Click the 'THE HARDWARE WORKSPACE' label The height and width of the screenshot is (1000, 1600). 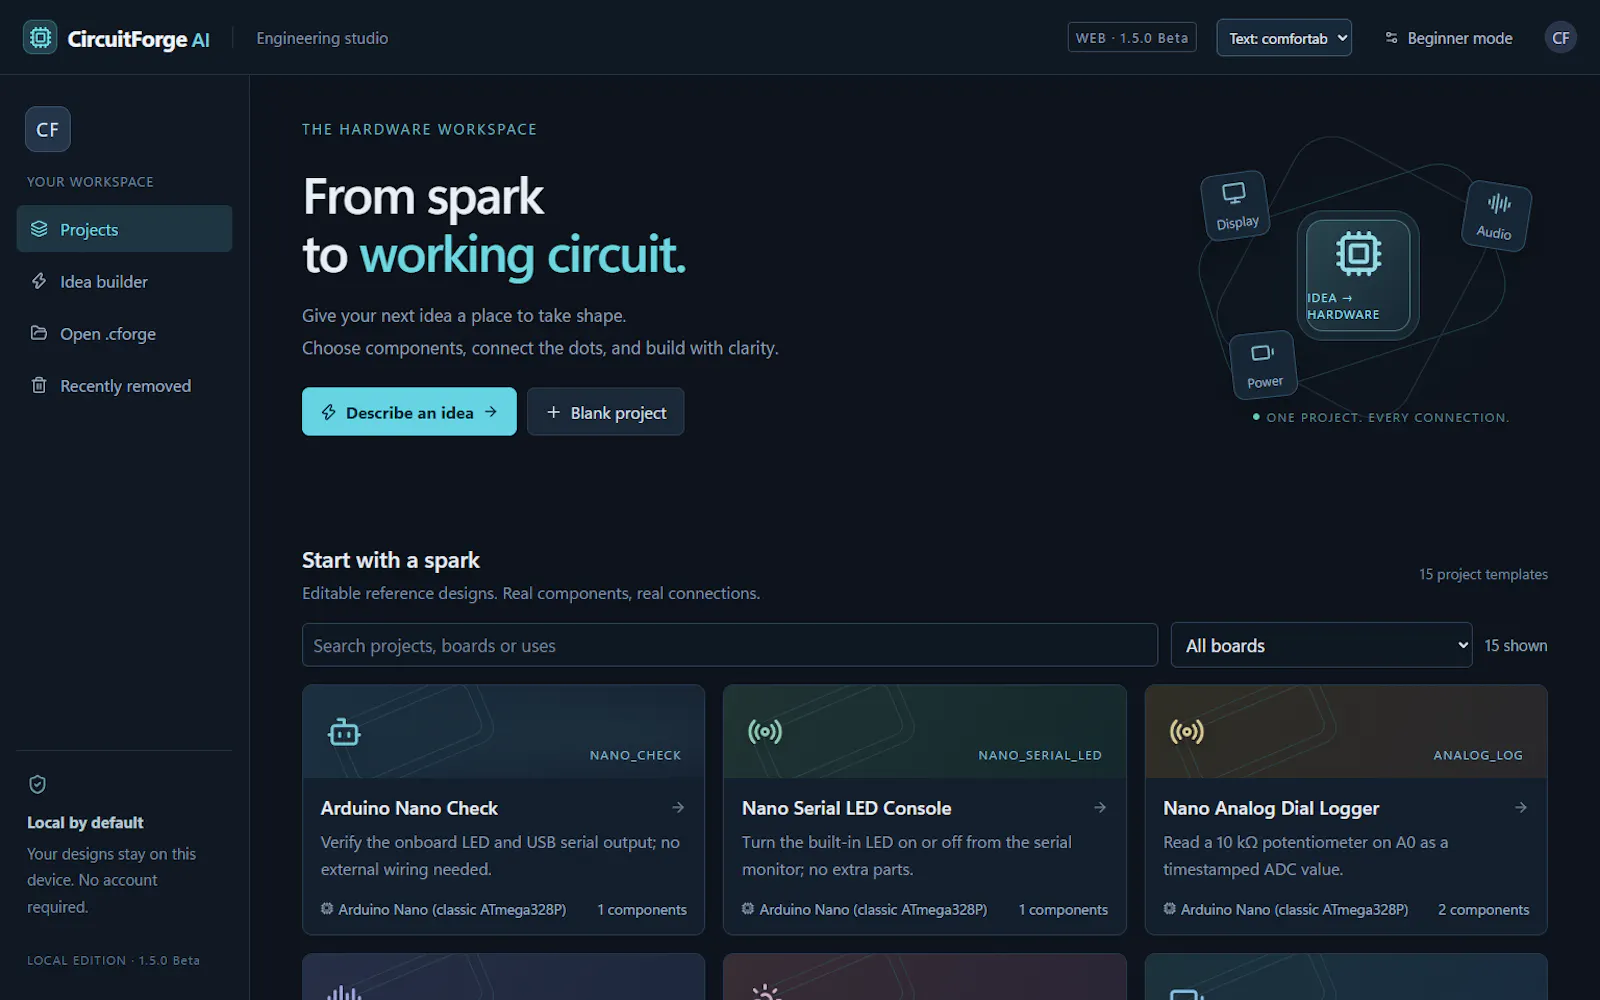click(x=419, y=129)
